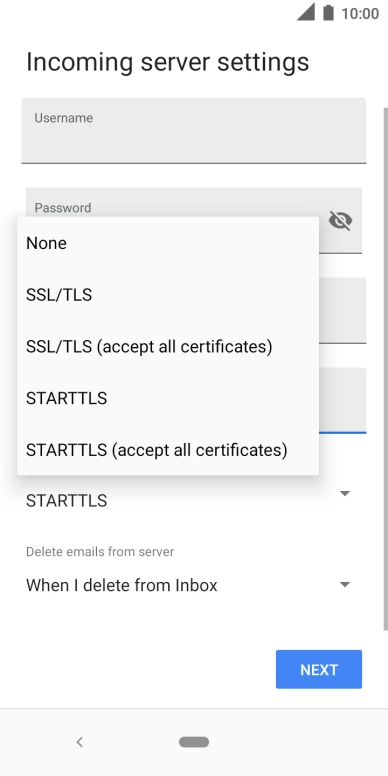The image size is (388, 776).
Task: Toggle password visibility eye icon
Action: tap(340, 221)
